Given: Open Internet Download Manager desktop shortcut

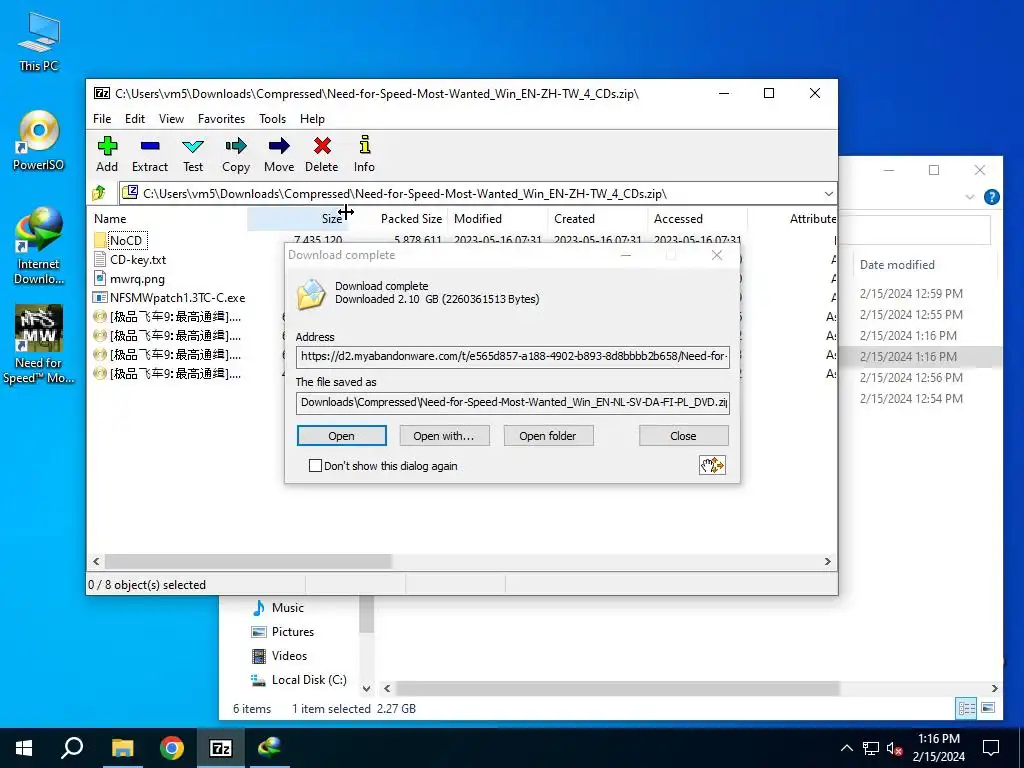Looking at the screenshot, I should coord(39,246).
